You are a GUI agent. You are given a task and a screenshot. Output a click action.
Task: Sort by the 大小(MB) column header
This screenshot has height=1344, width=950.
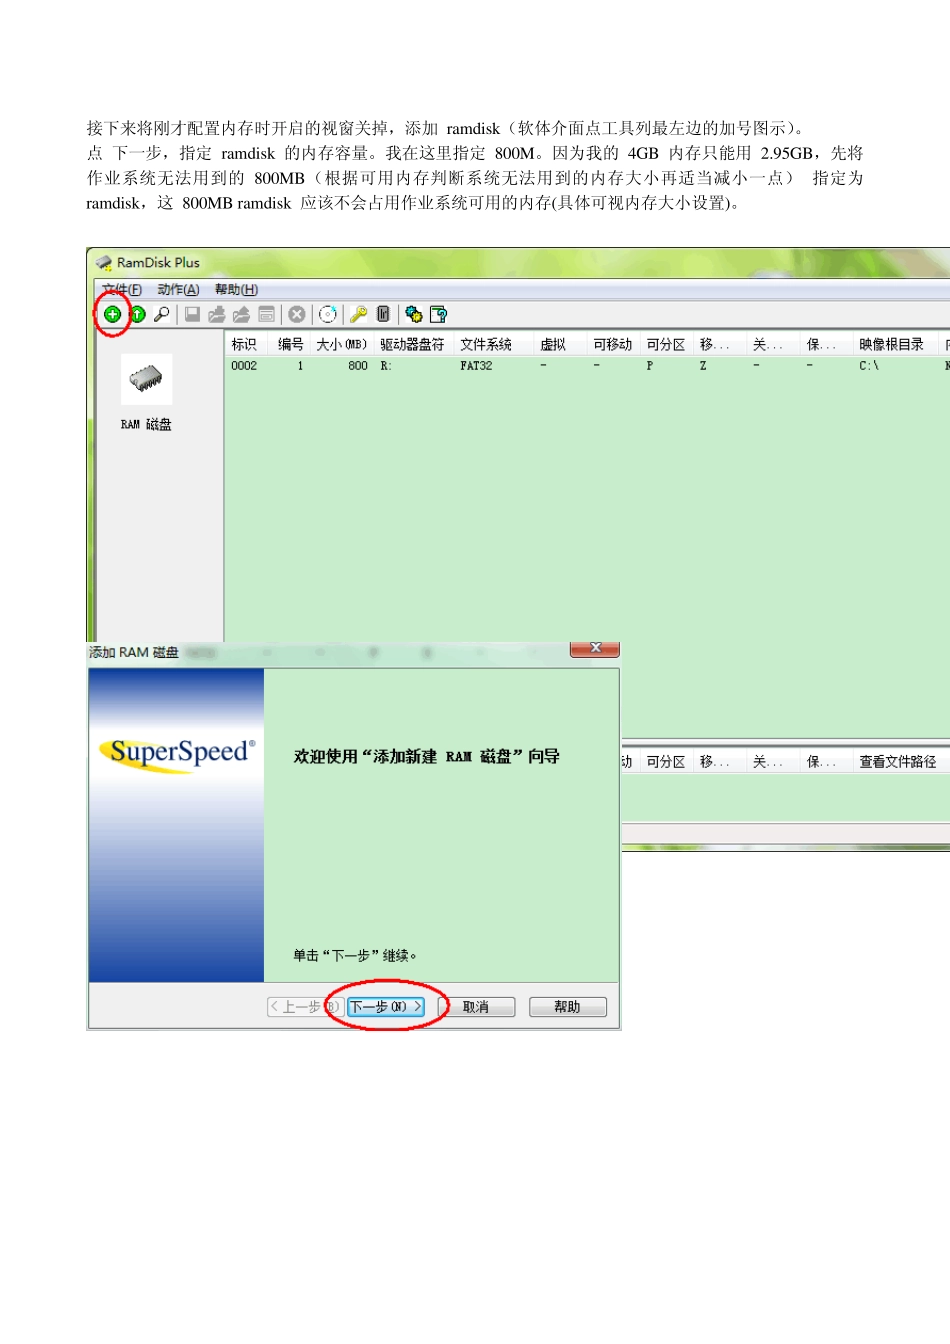pos(342,344)
